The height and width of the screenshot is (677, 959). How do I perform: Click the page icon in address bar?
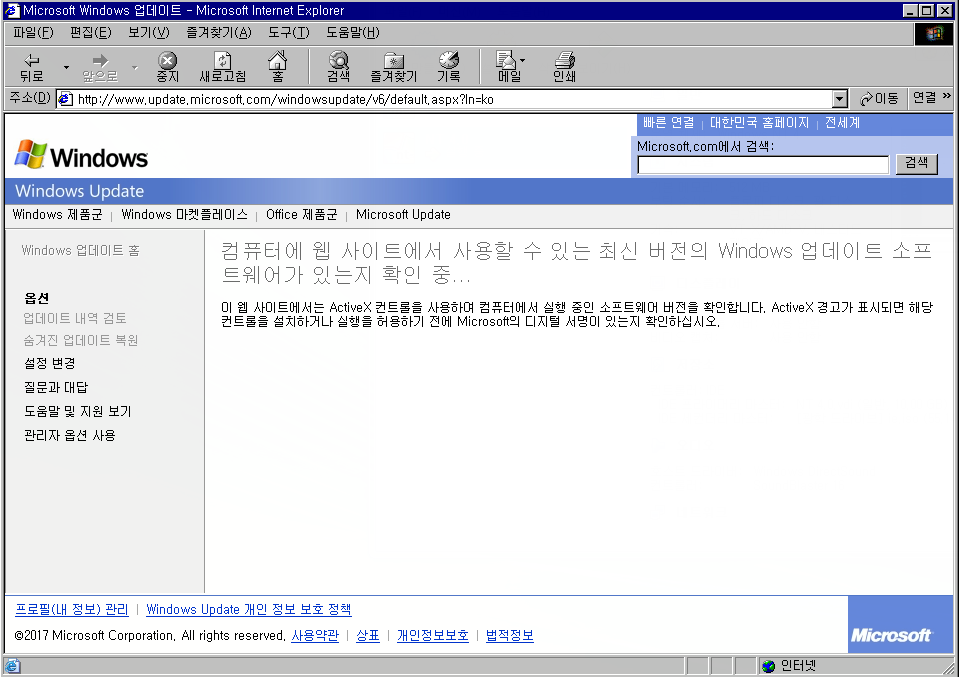coord(65,99)
